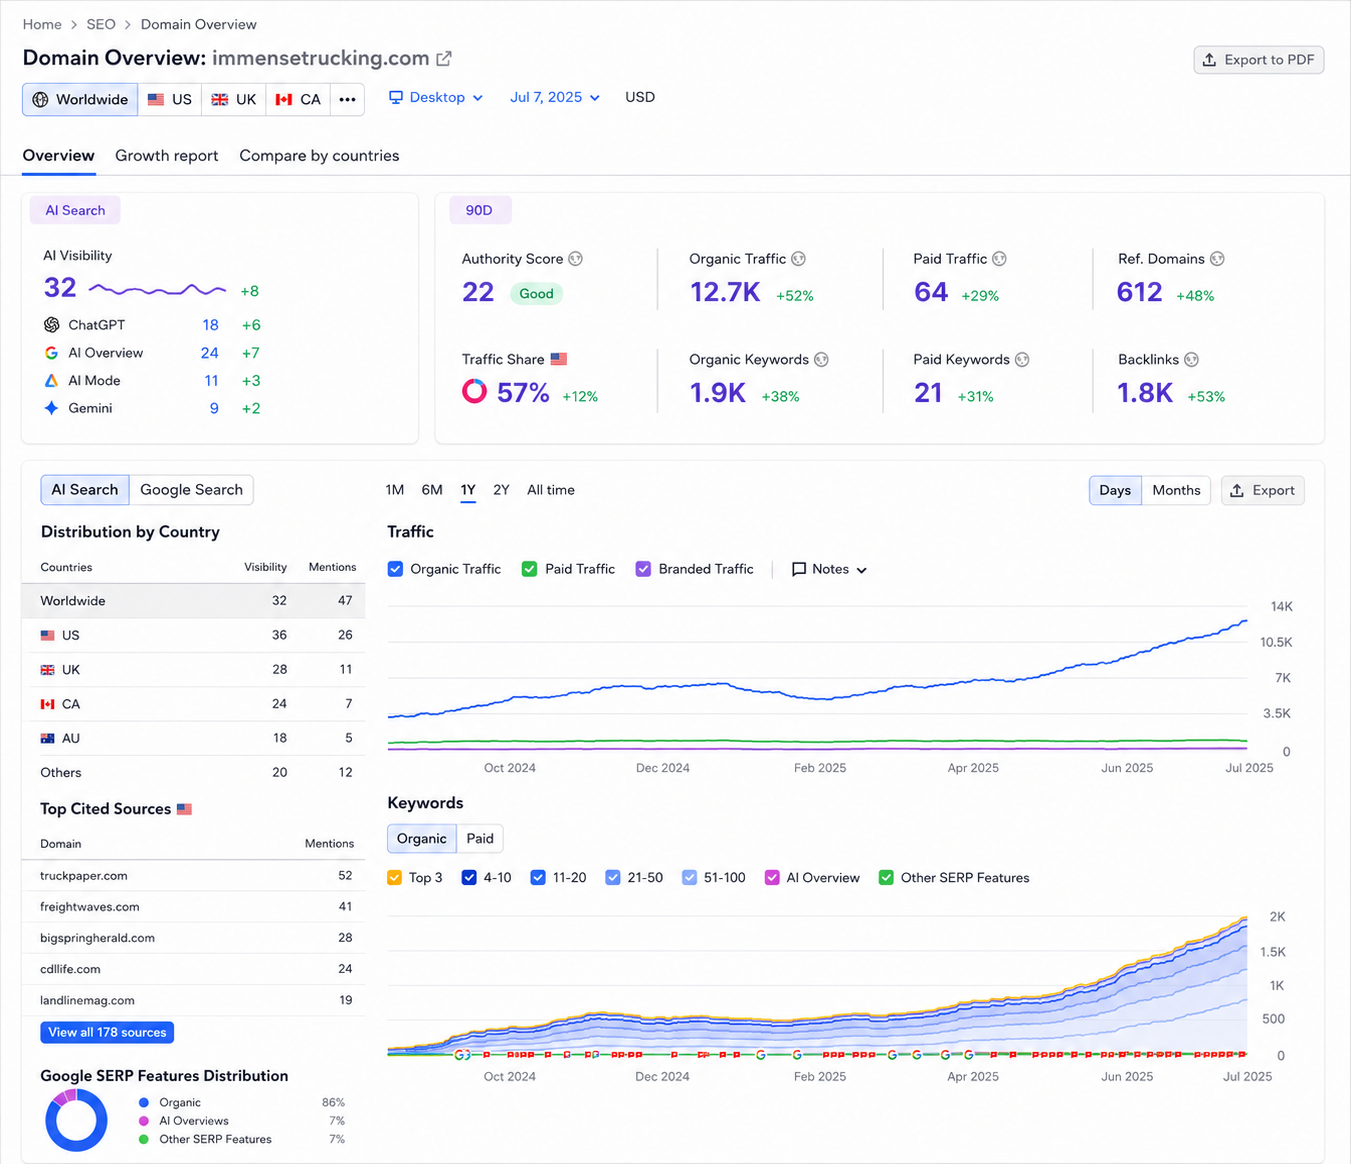Click info icon next to Organic Keywords
The width and height of the screenshot is (1351, 1164).
pos(821,360)
